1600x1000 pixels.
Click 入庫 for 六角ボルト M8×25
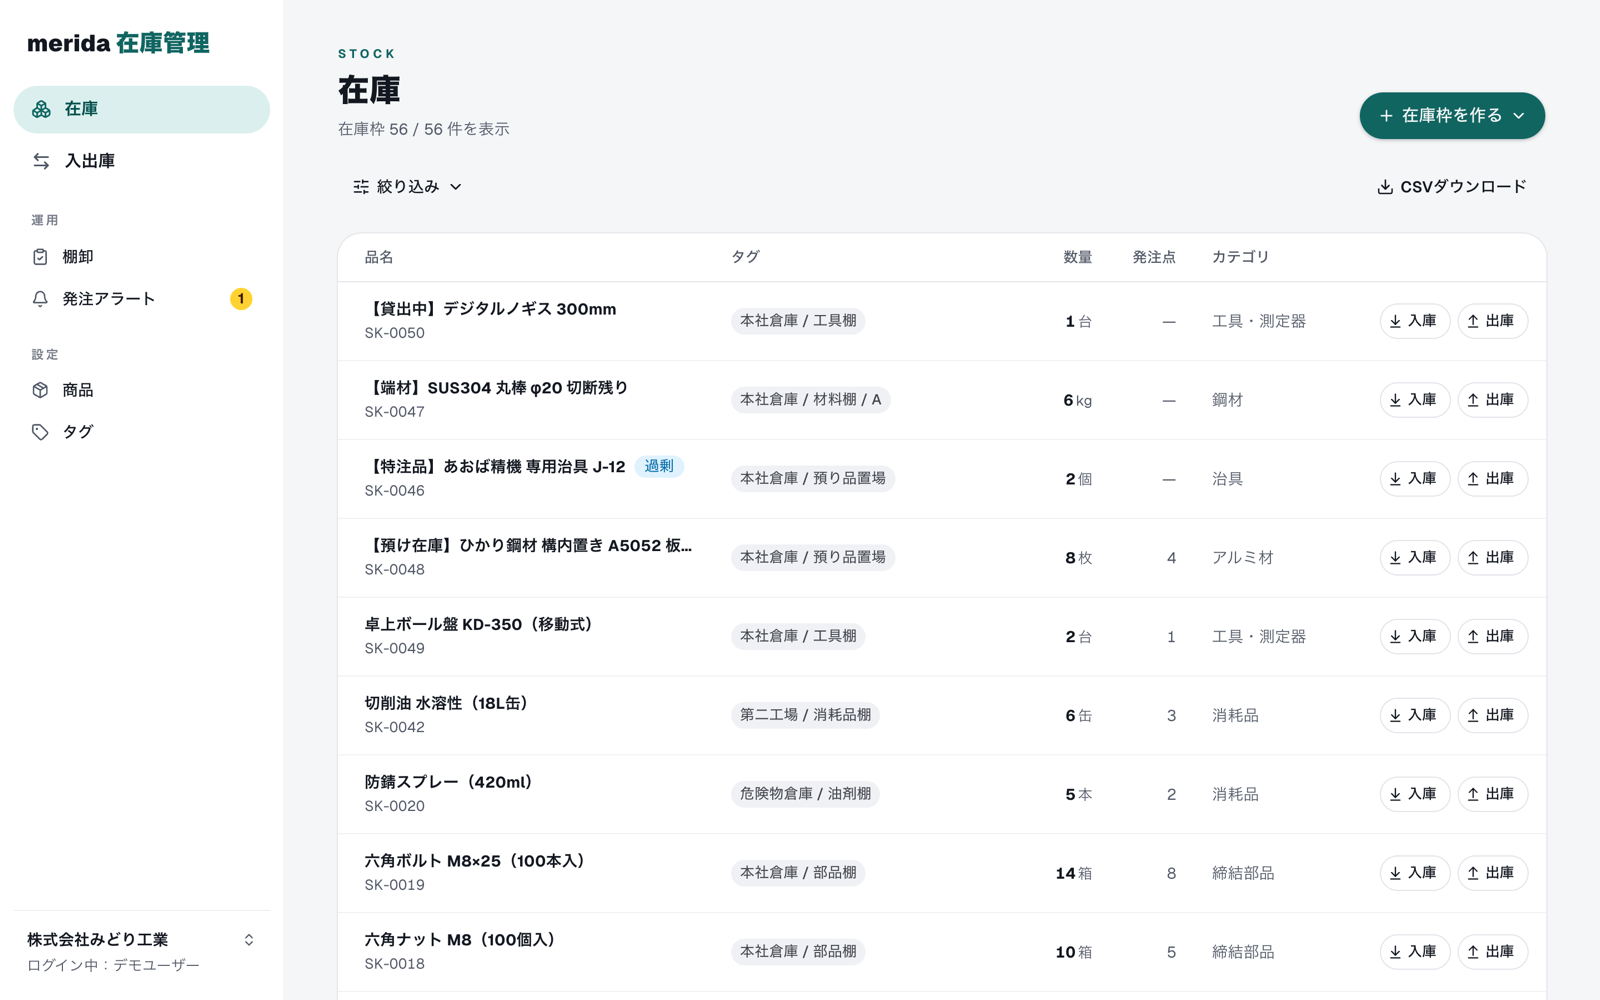point(1414,874)
